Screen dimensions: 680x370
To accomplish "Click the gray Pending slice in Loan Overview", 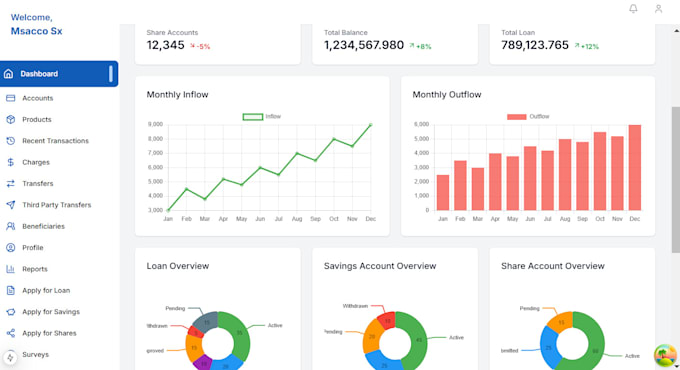I will tap(207, 322).
